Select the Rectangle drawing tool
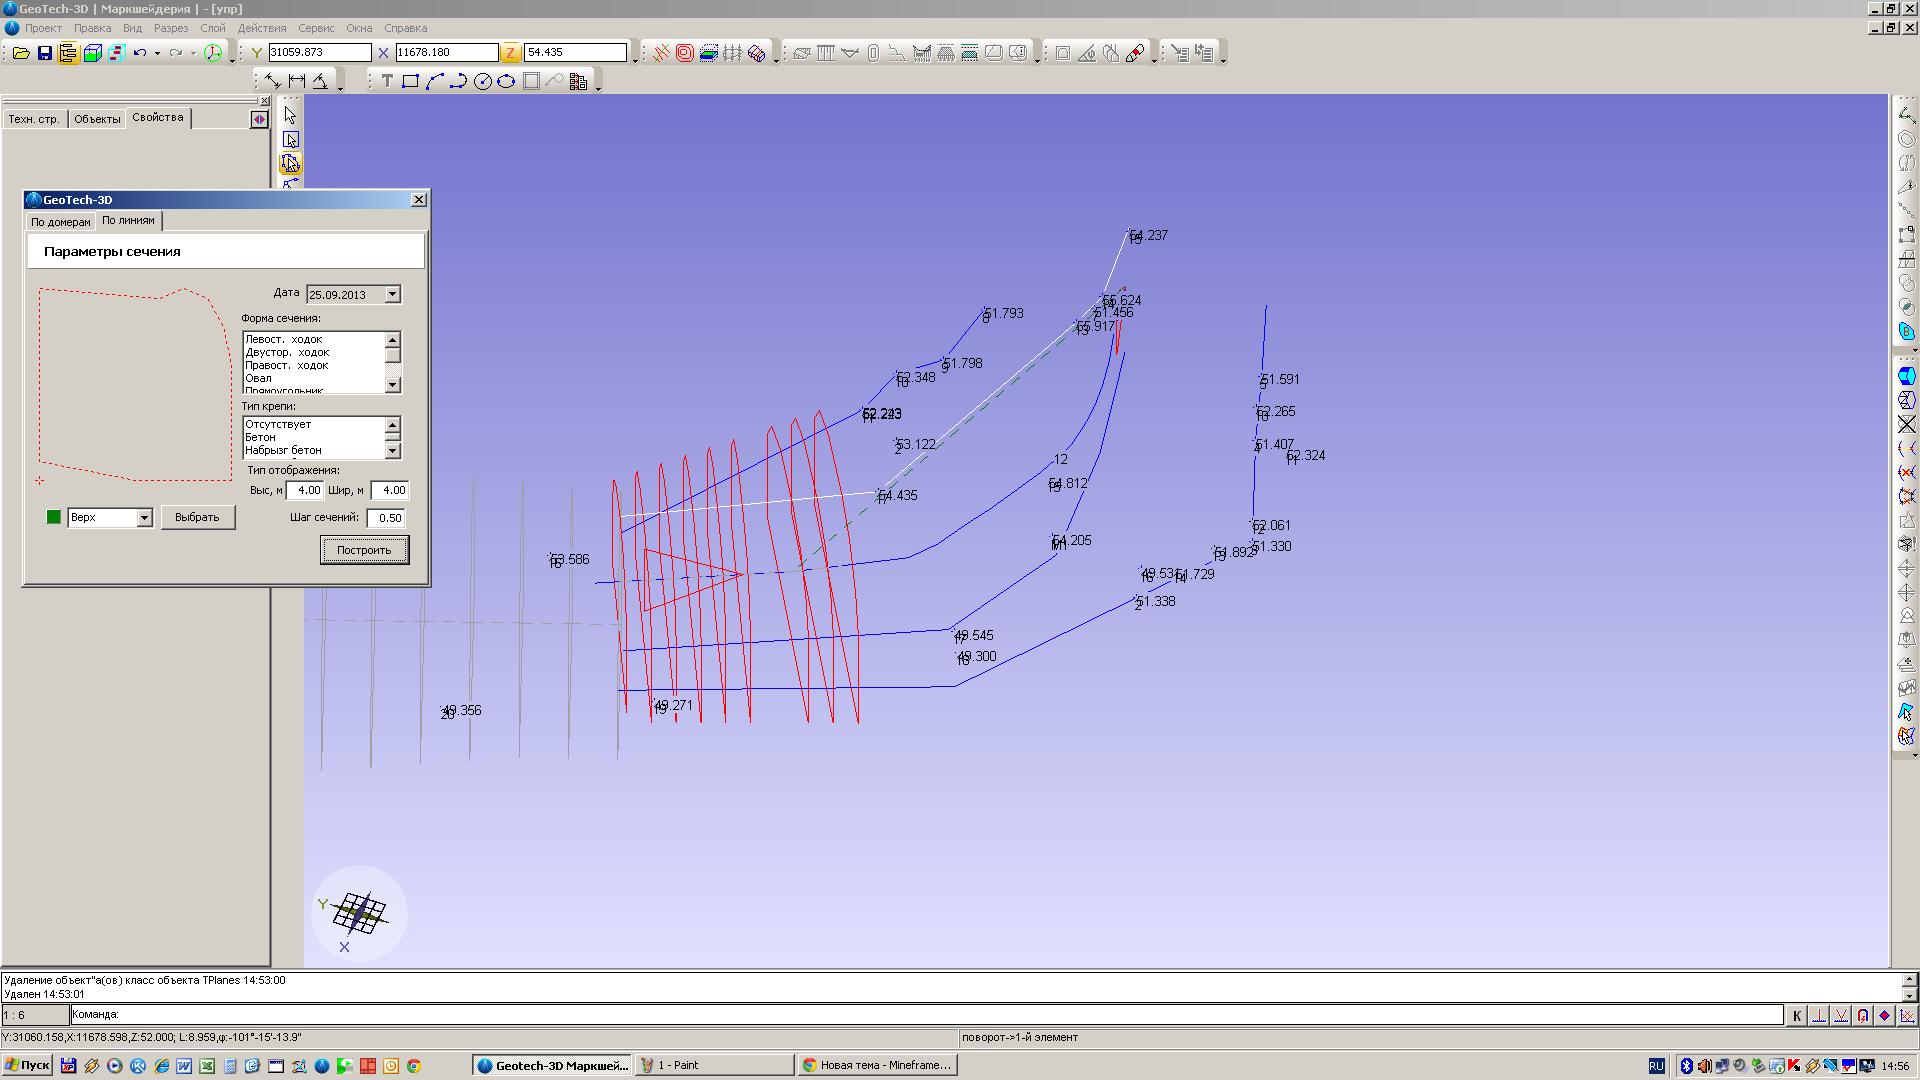1920x1080 pixels. pos(410,82)
